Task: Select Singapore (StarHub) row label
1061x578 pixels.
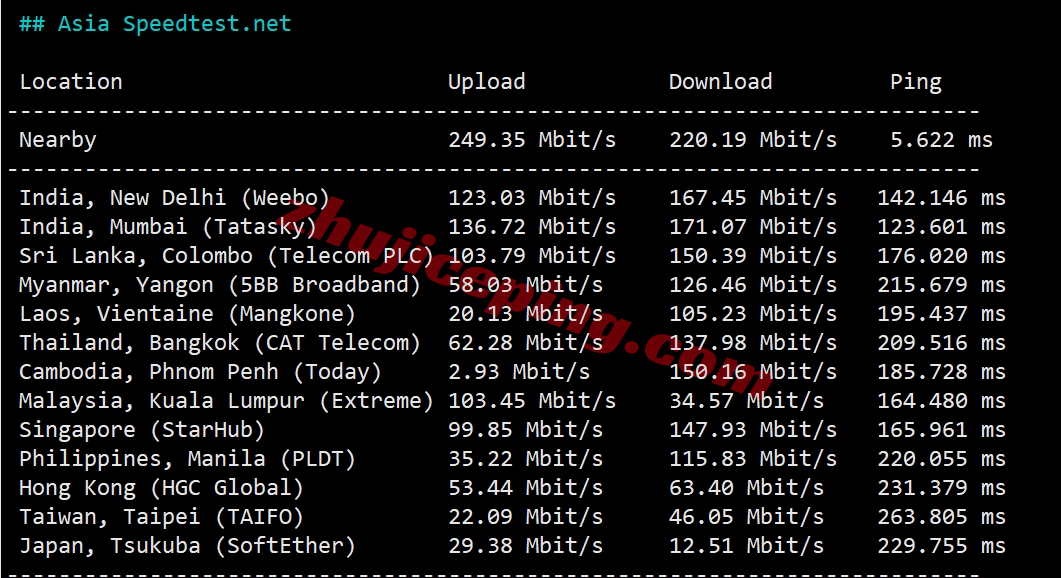Action: point(142,430)
